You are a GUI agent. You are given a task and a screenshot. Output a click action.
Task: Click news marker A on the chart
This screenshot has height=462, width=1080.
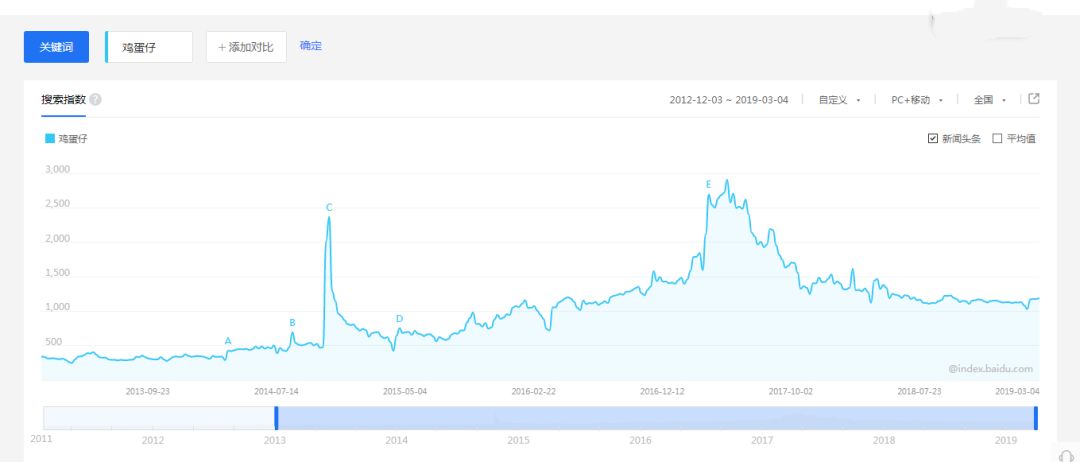[228, 341]
